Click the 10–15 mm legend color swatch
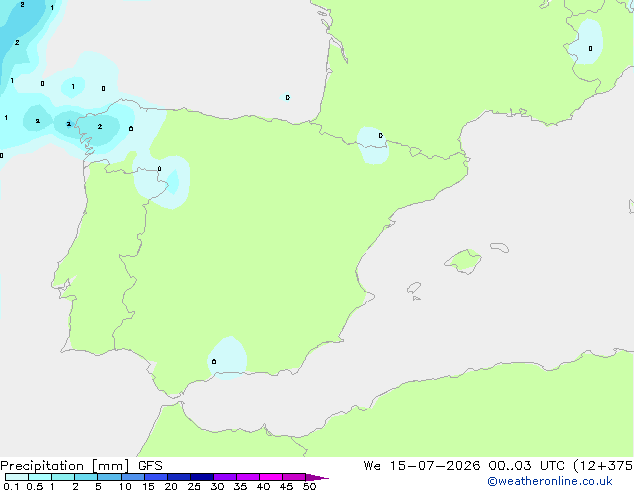This screenshot has height=490, width=634. [x=133, y=477]
